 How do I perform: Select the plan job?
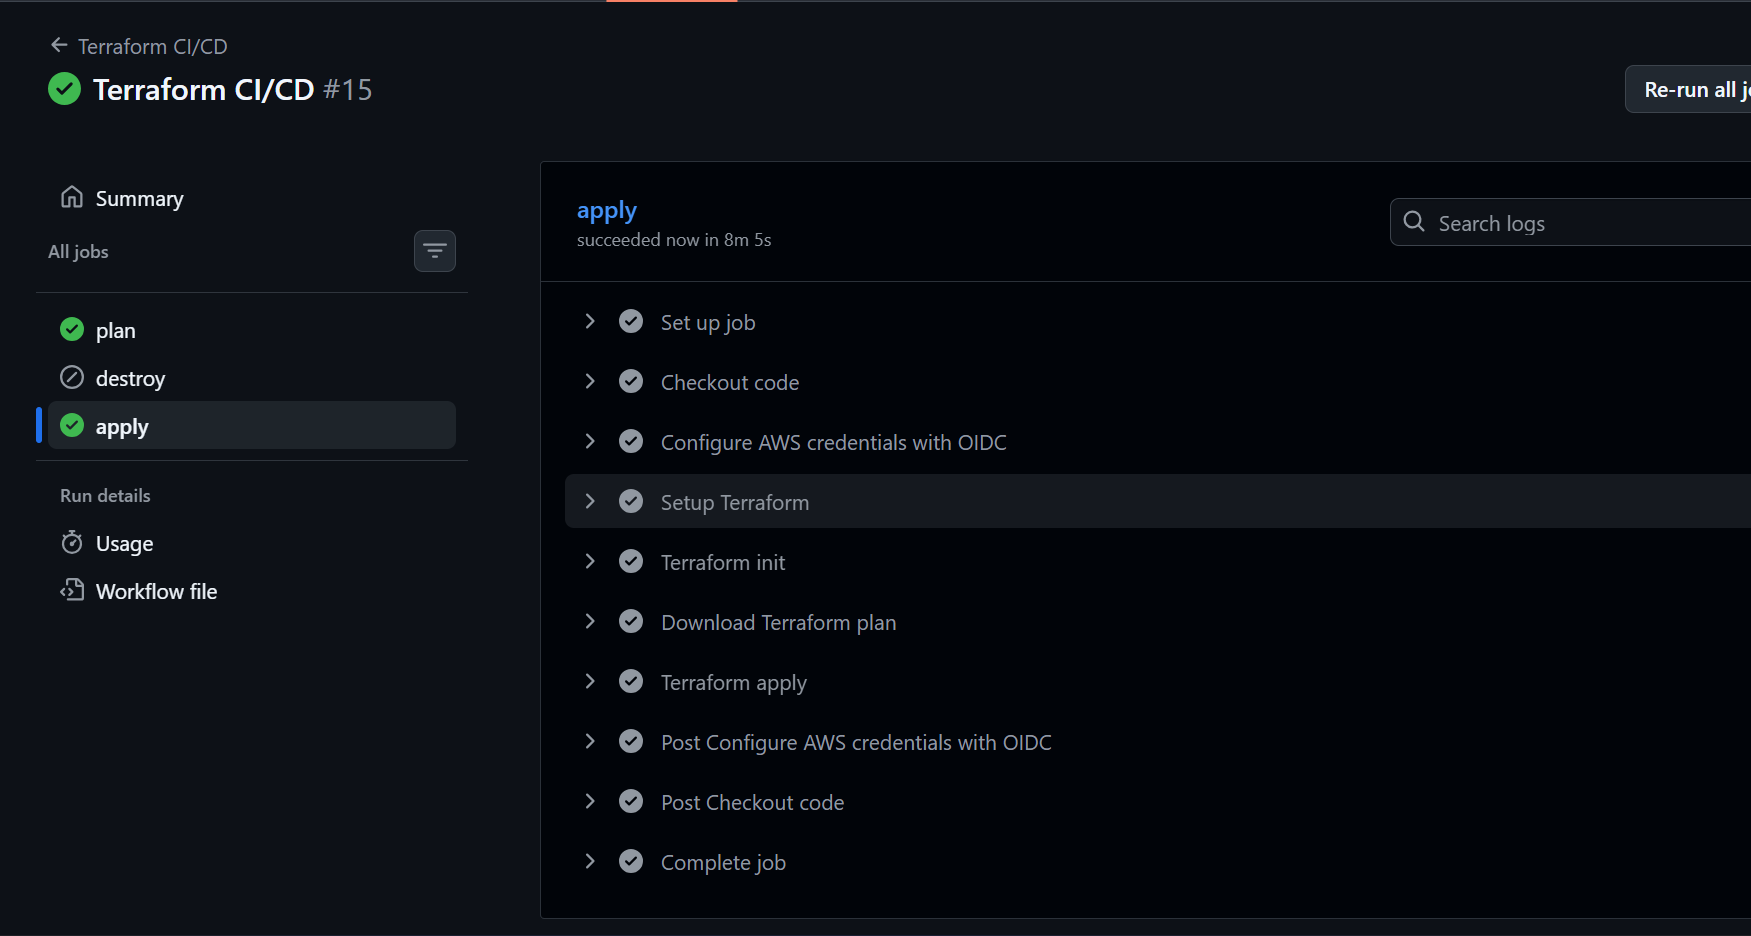pyautogui.click(x=252, y=330)
